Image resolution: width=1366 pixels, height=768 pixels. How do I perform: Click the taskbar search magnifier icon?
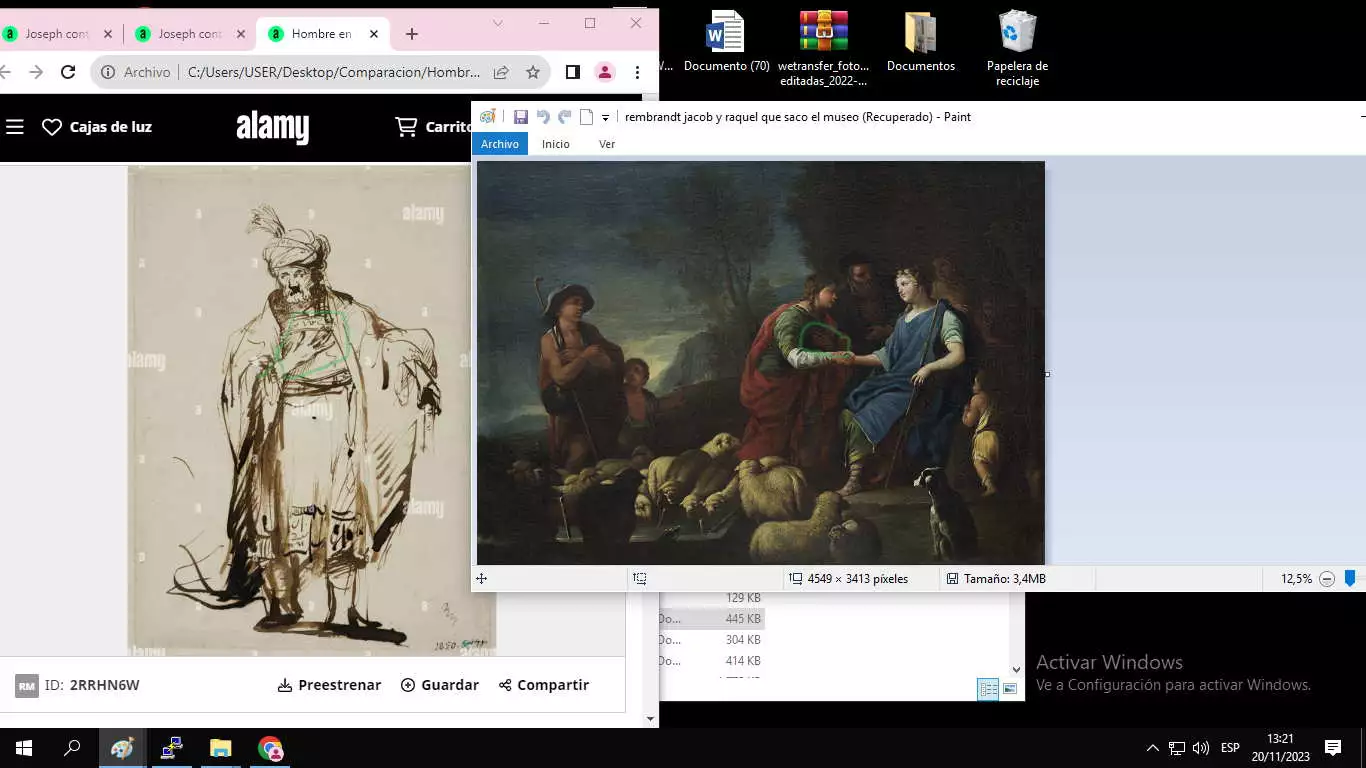(72, 748)
